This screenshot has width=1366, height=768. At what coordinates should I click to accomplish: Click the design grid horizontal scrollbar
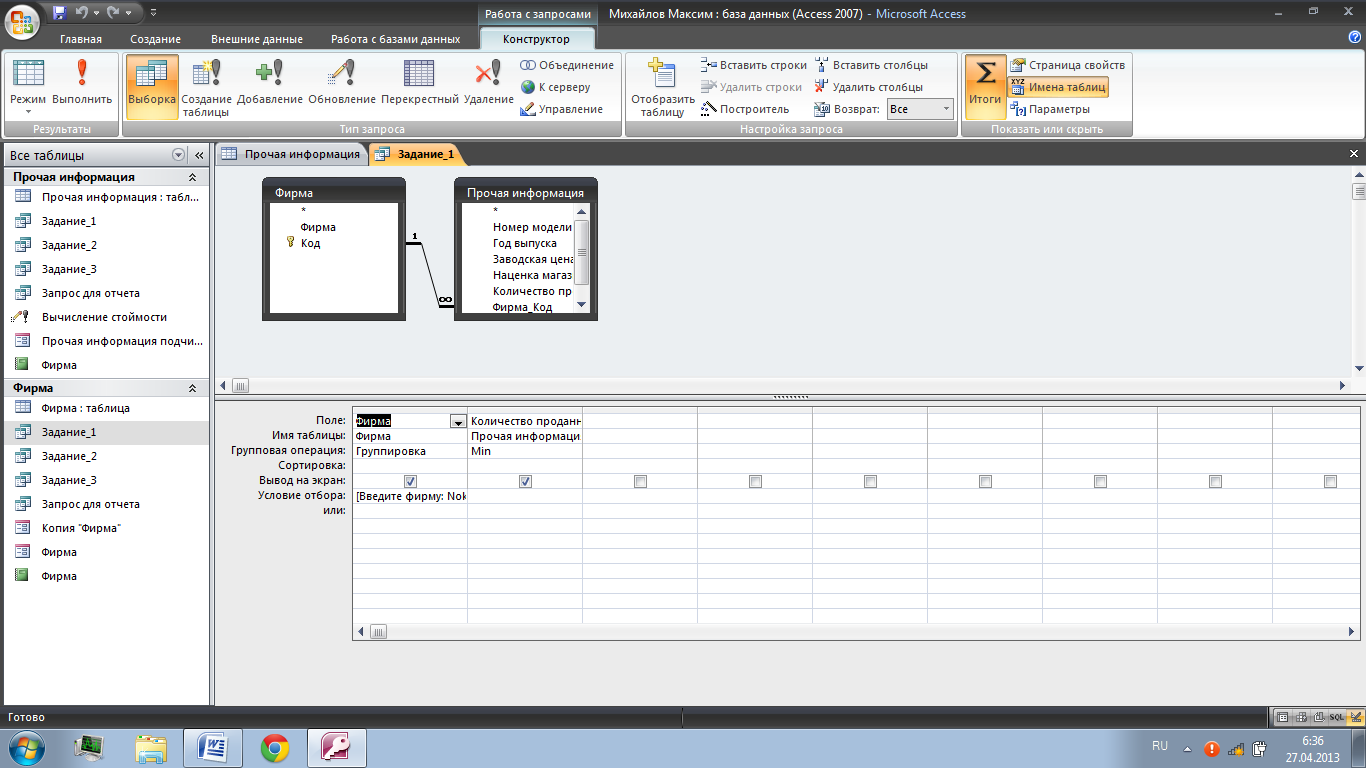[855, 632]
